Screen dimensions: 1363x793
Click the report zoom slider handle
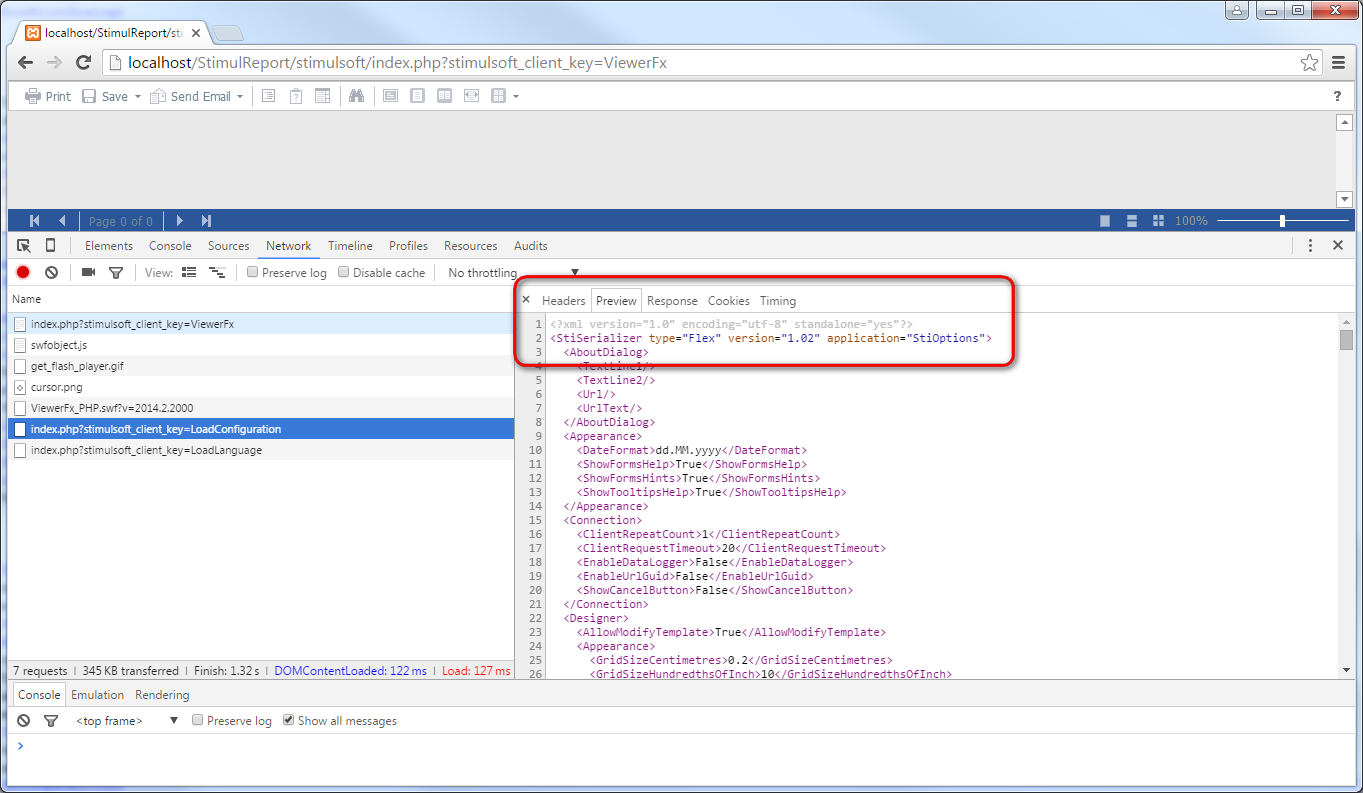tap(1282, 221)
